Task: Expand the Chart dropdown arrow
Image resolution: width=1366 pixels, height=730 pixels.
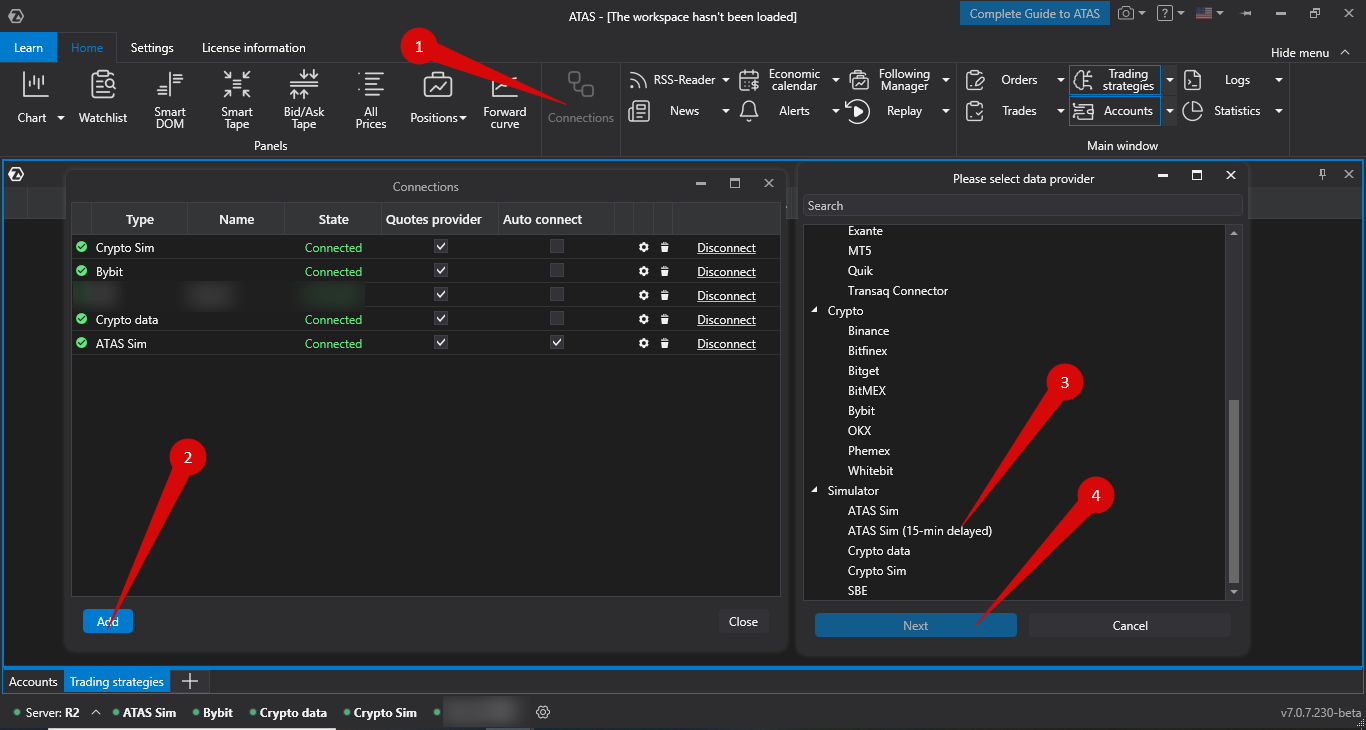Action: pyautogui.click(x=60, y=118)
